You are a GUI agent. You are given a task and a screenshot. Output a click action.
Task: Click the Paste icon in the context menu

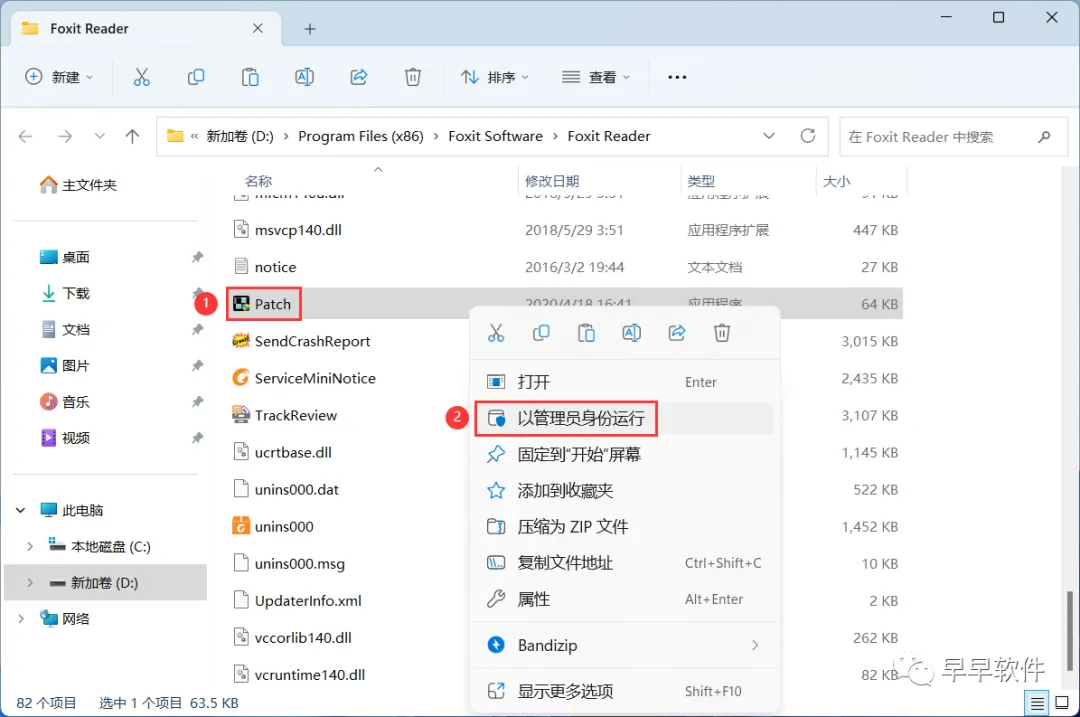[x=586, y=333]
